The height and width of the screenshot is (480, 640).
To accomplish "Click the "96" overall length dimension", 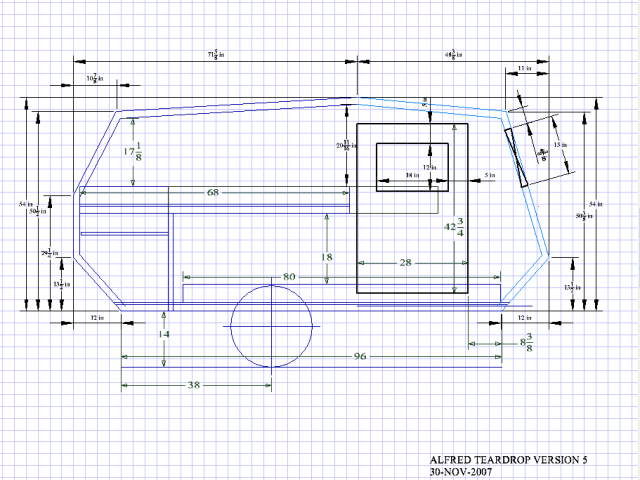I will click(x=360, y=356).
